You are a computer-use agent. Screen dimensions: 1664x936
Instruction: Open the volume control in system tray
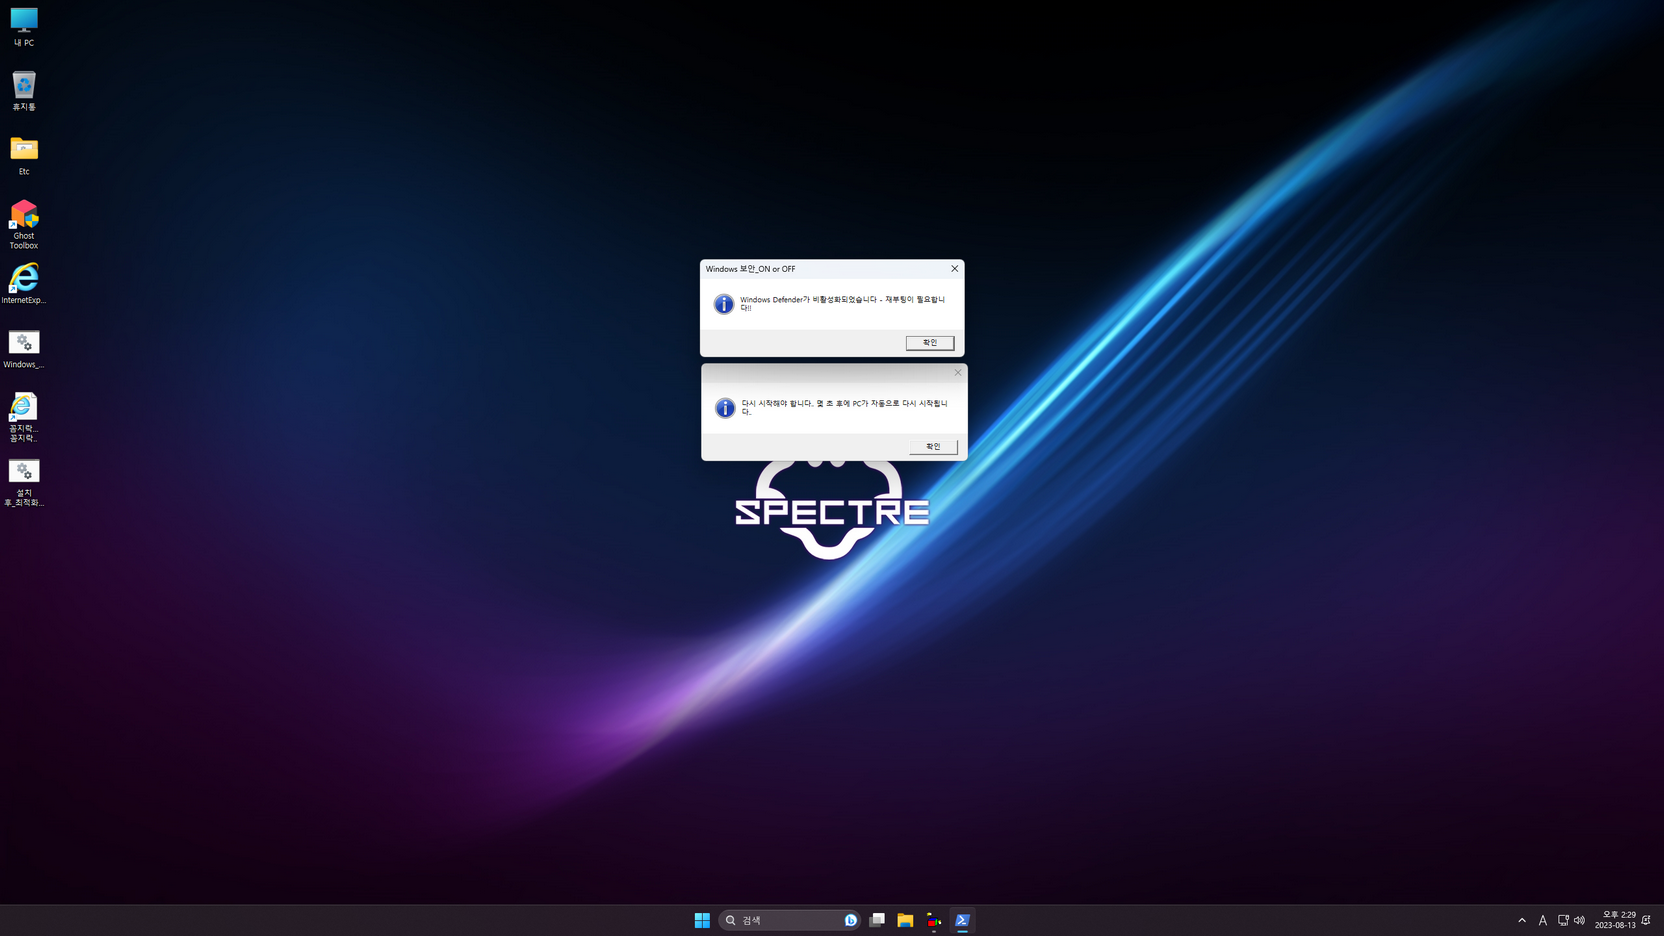pos(1580,920)
